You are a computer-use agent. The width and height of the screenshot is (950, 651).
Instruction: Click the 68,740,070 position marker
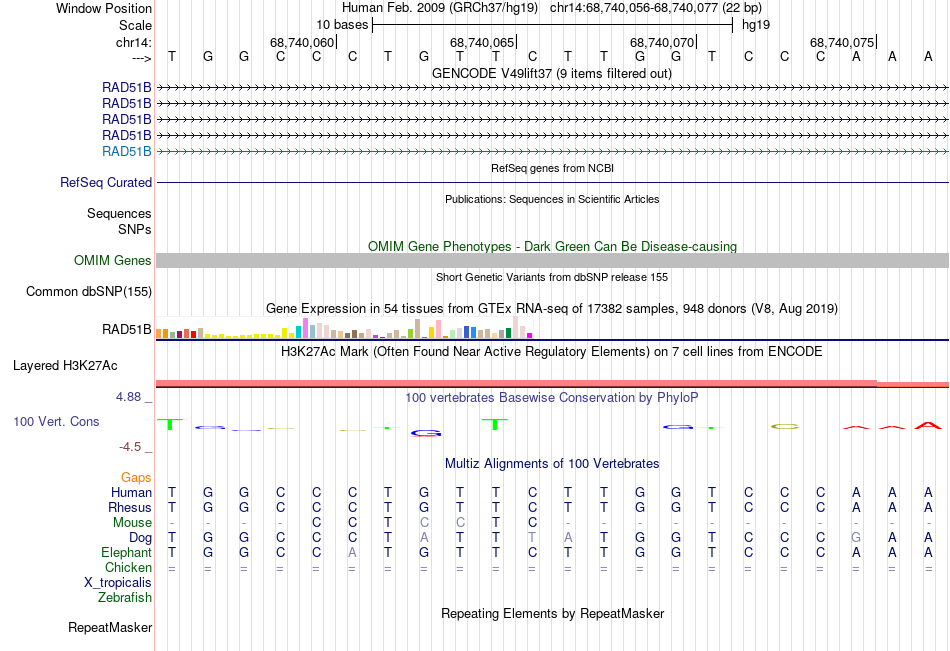click(x=662, y=42)
